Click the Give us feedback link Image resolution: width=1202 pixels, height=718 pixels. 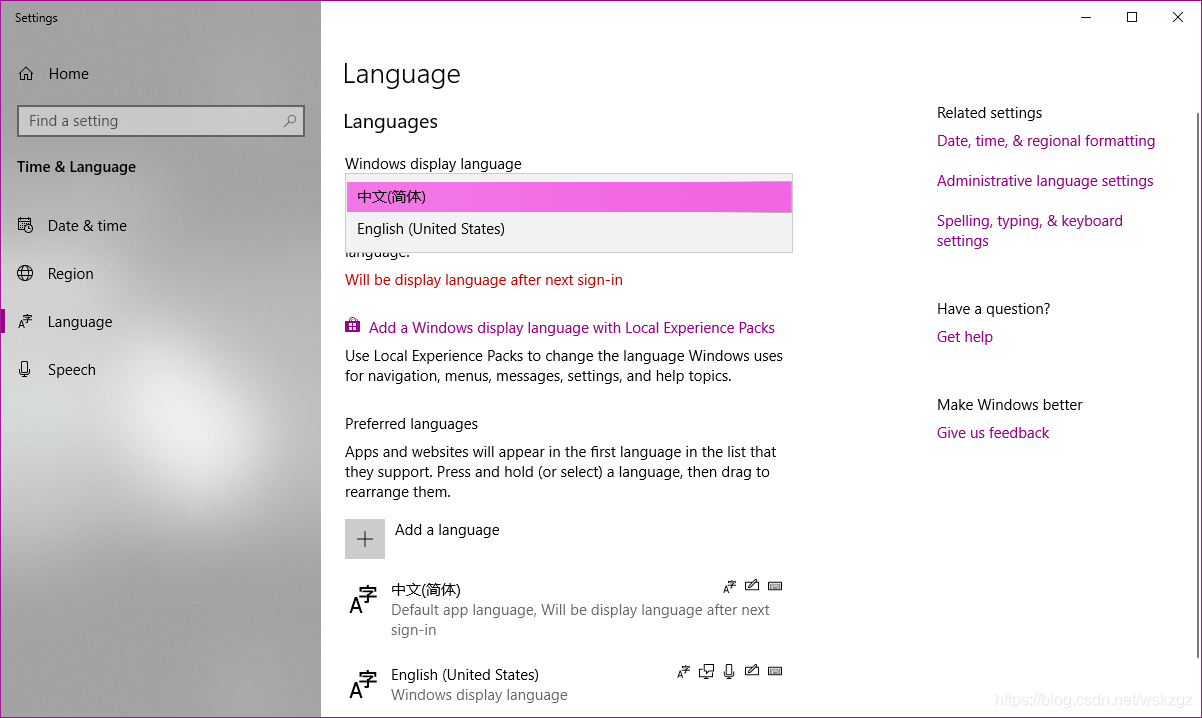click(x=993, y=433)
